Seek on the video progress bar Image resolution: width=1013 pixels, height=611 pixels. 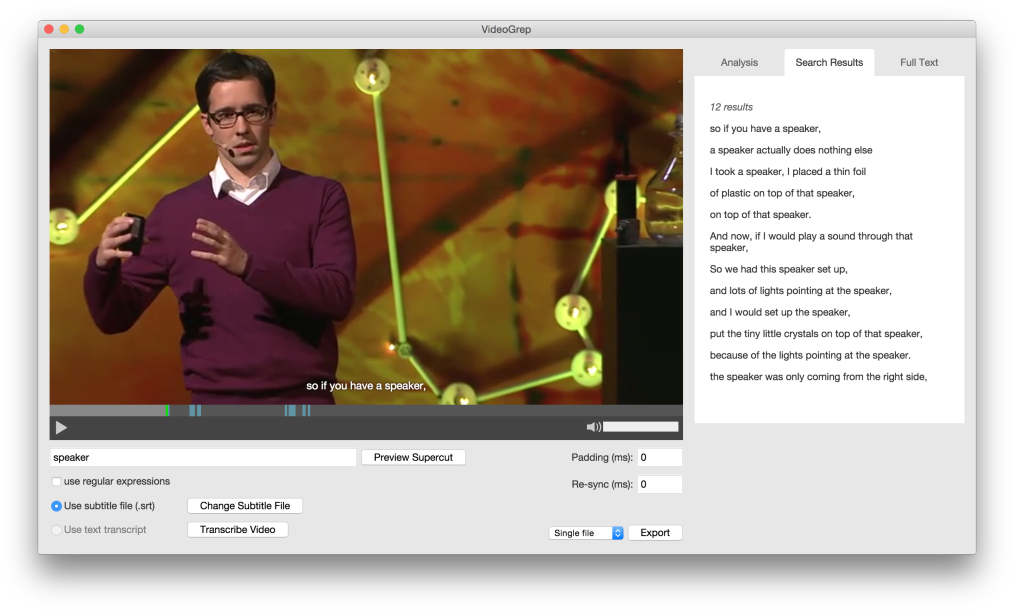(x=366, y=410)
